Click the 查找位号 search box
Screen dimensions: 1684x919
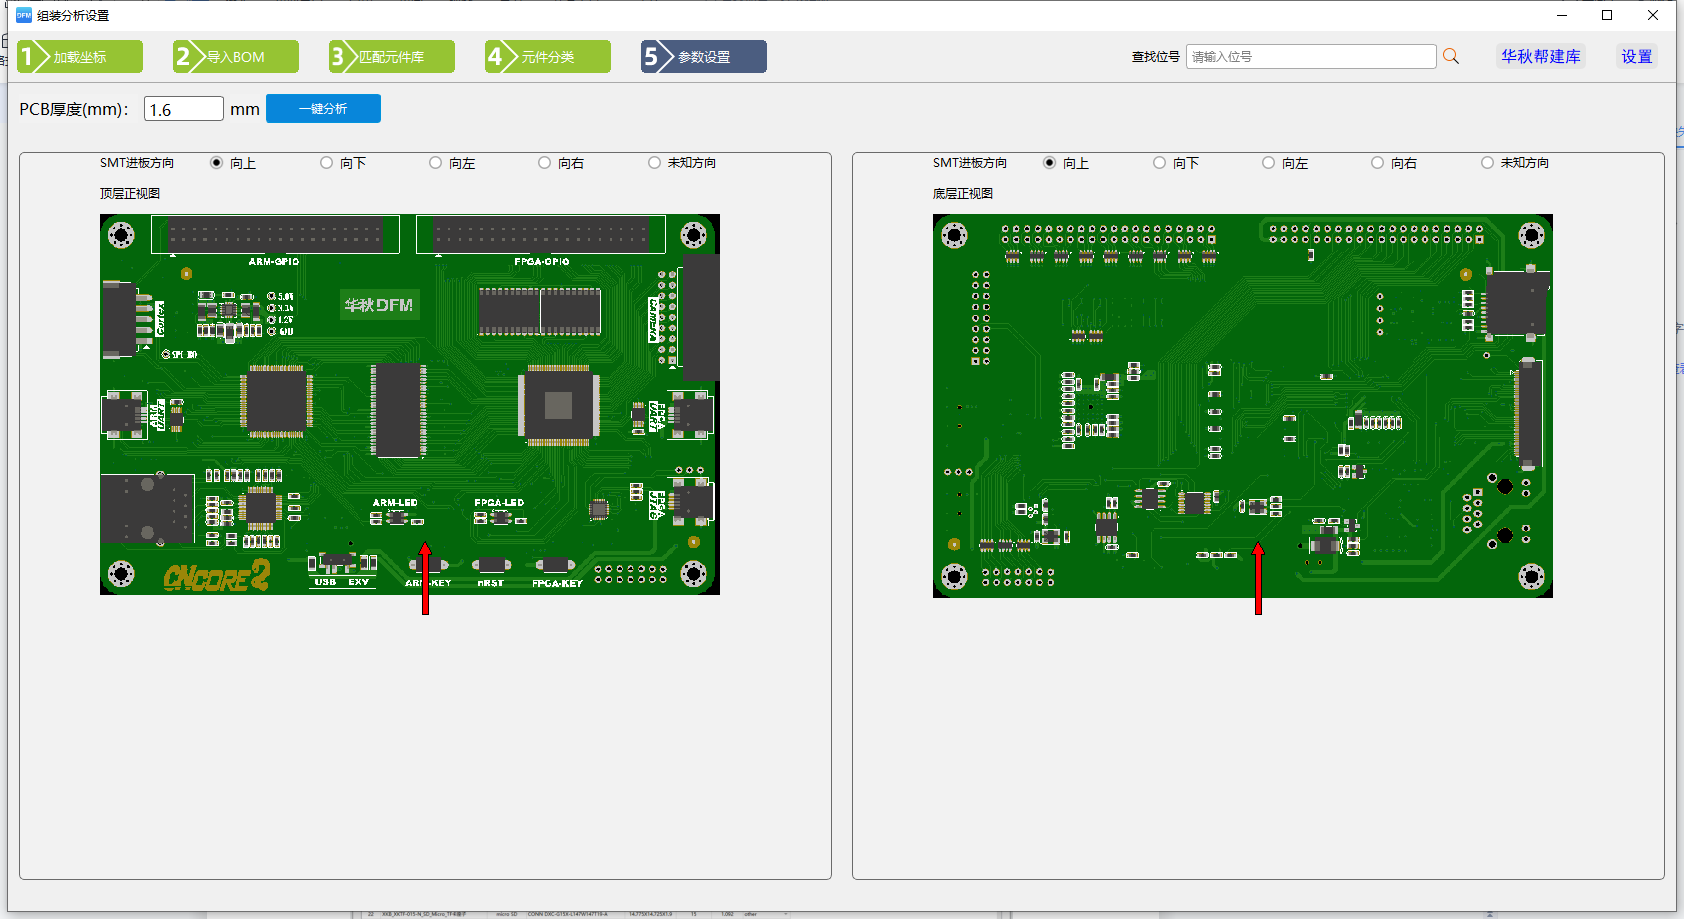1311,57
